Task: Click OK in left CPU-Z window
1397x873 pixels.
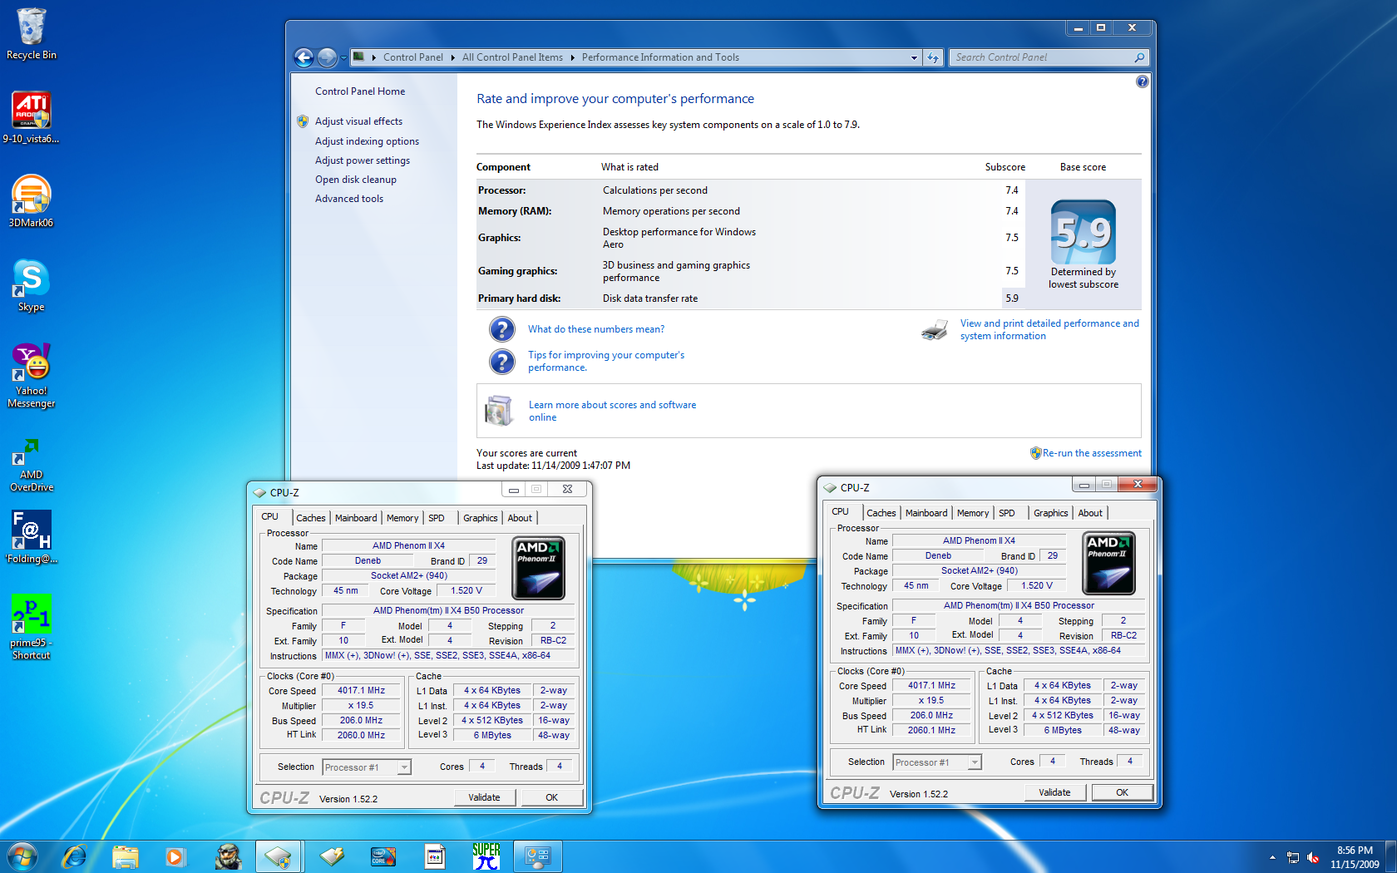Action: [551, 797]
